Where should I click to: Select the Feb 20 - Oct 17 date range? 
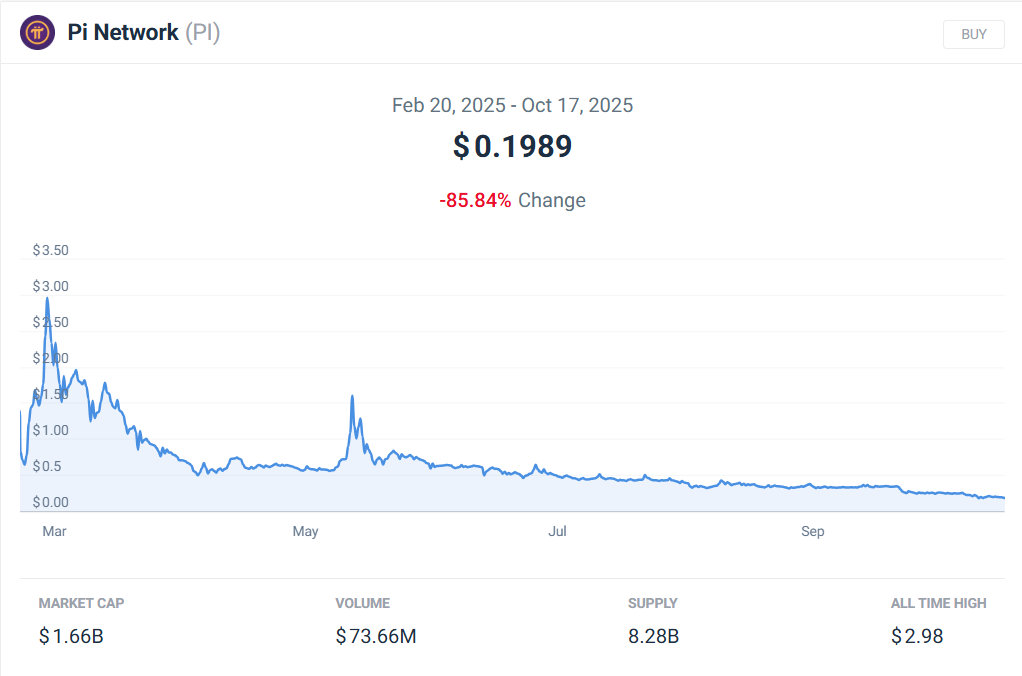[x=512, y=105]
